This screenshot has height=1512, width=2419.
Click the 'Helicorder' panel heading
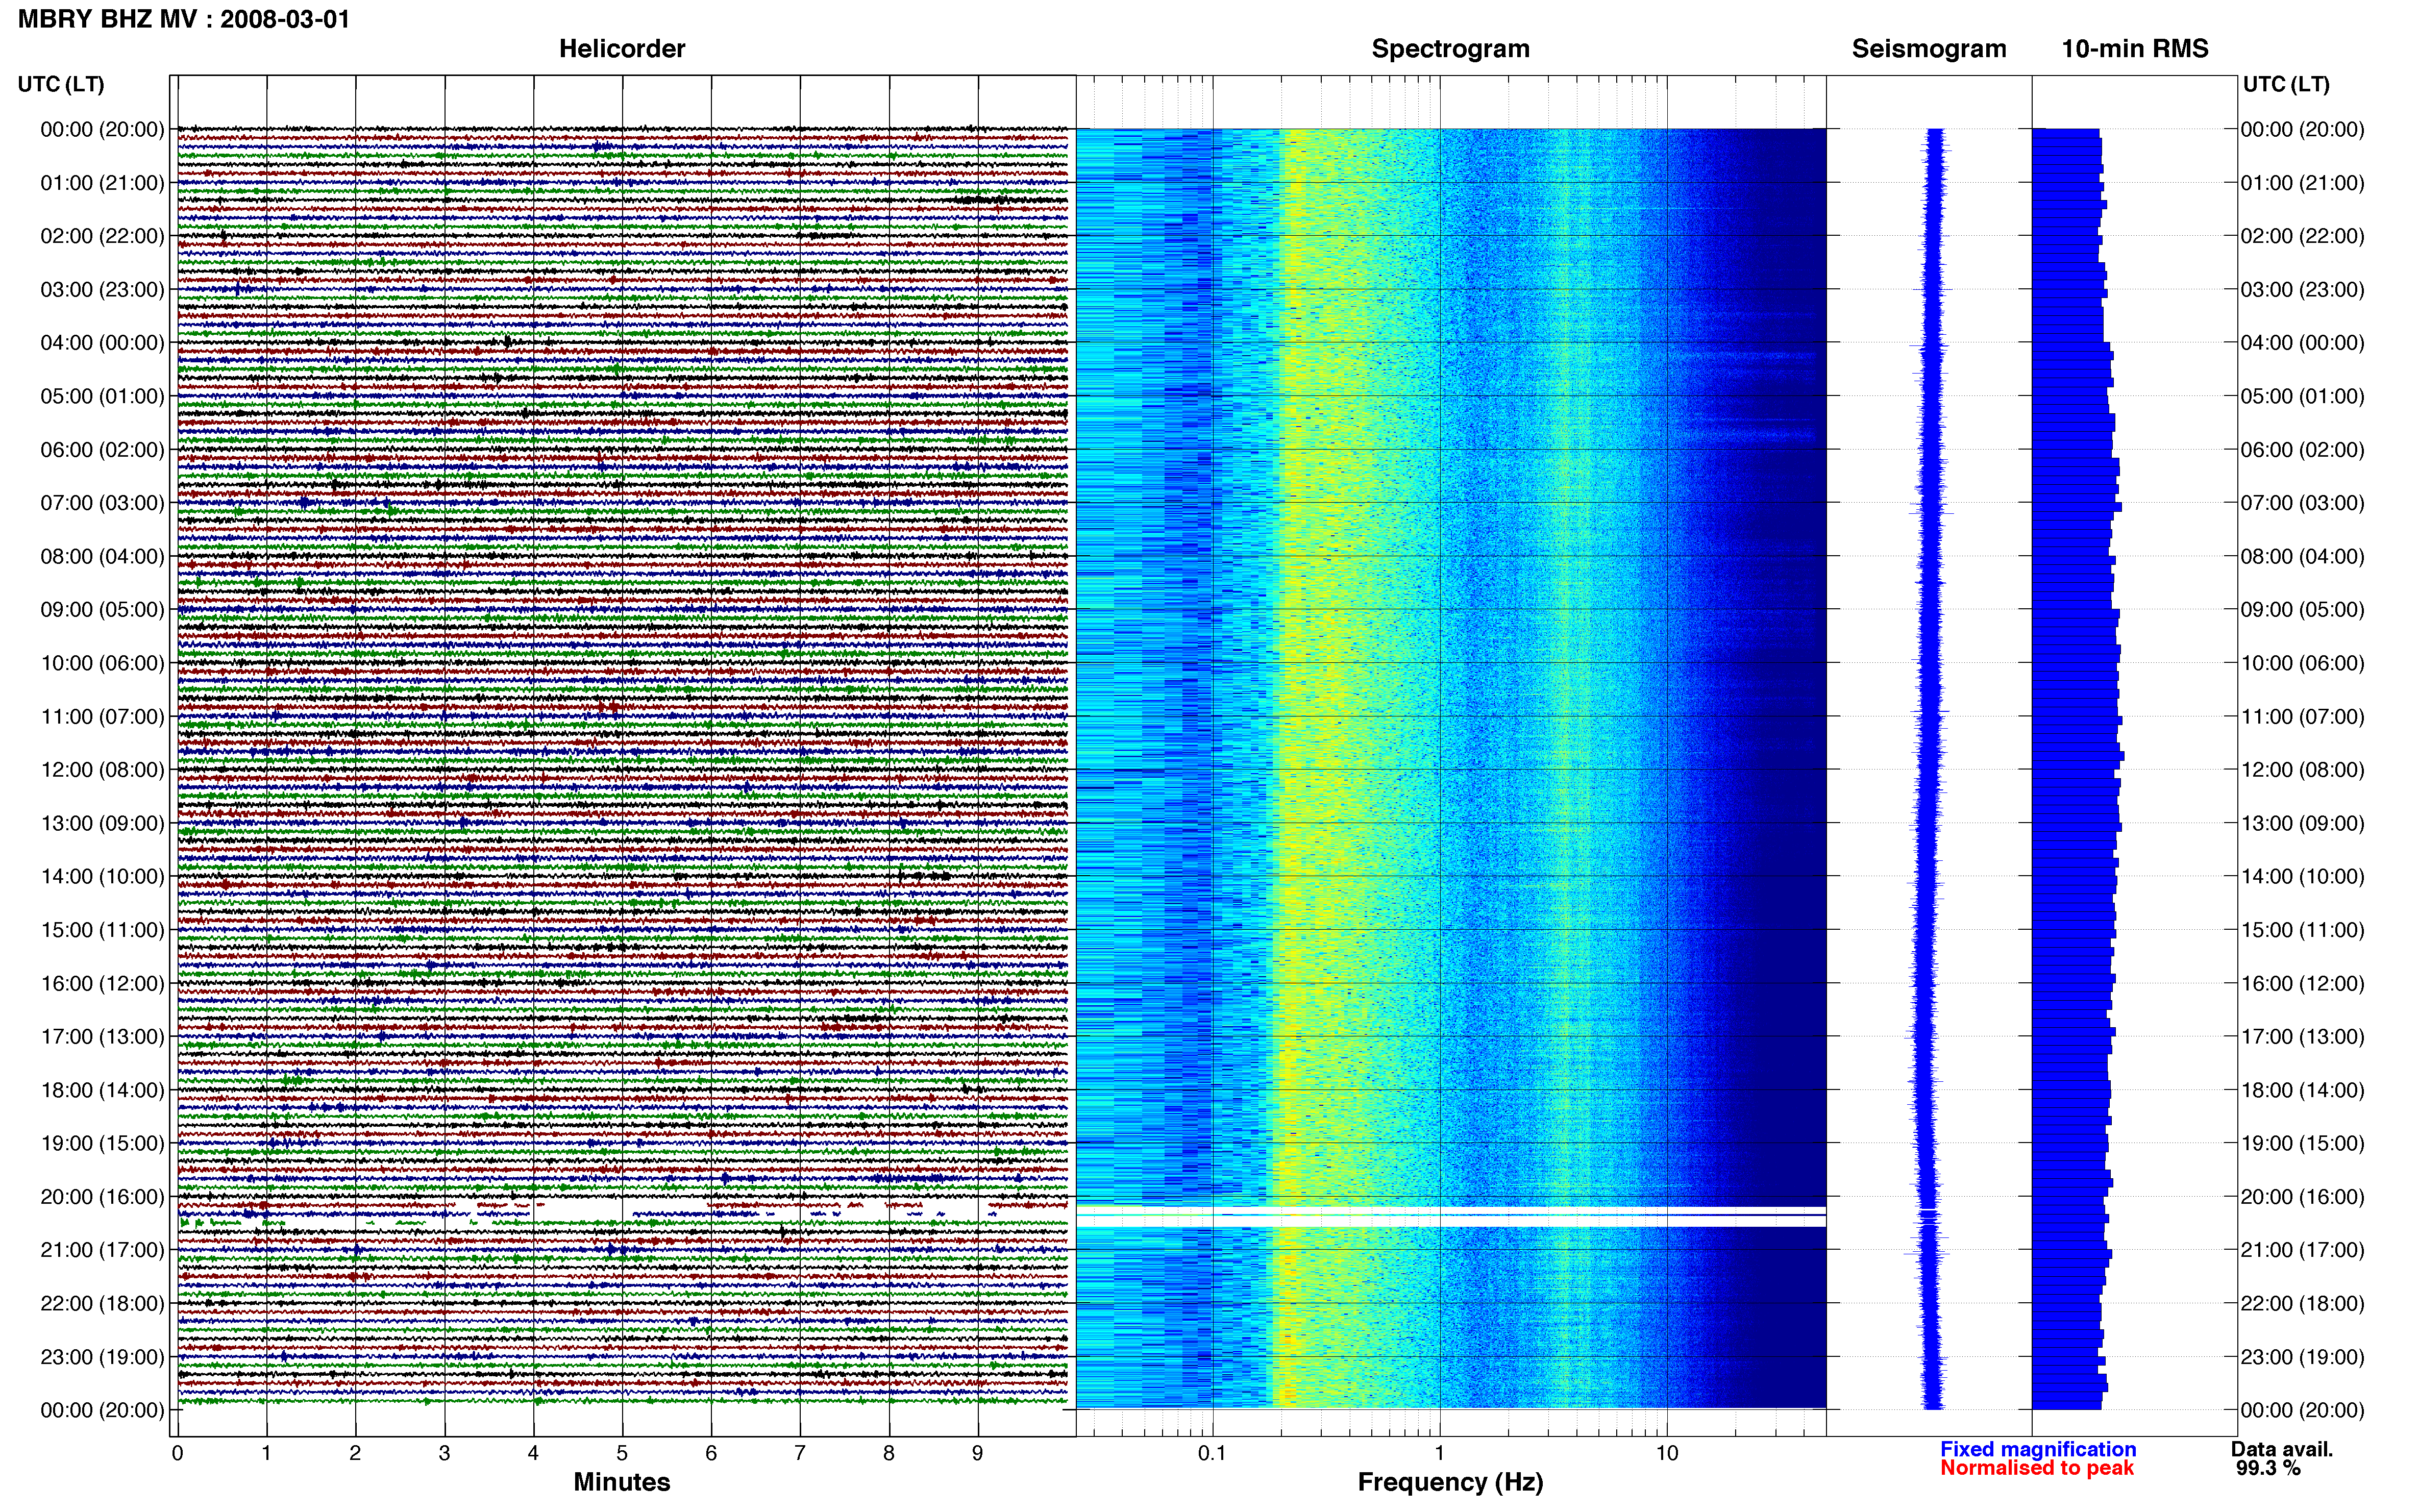622,49
